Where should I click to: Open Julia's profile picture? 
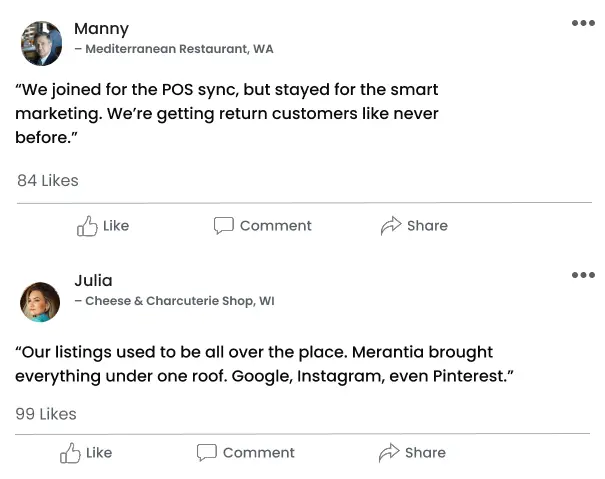point(41,301)
